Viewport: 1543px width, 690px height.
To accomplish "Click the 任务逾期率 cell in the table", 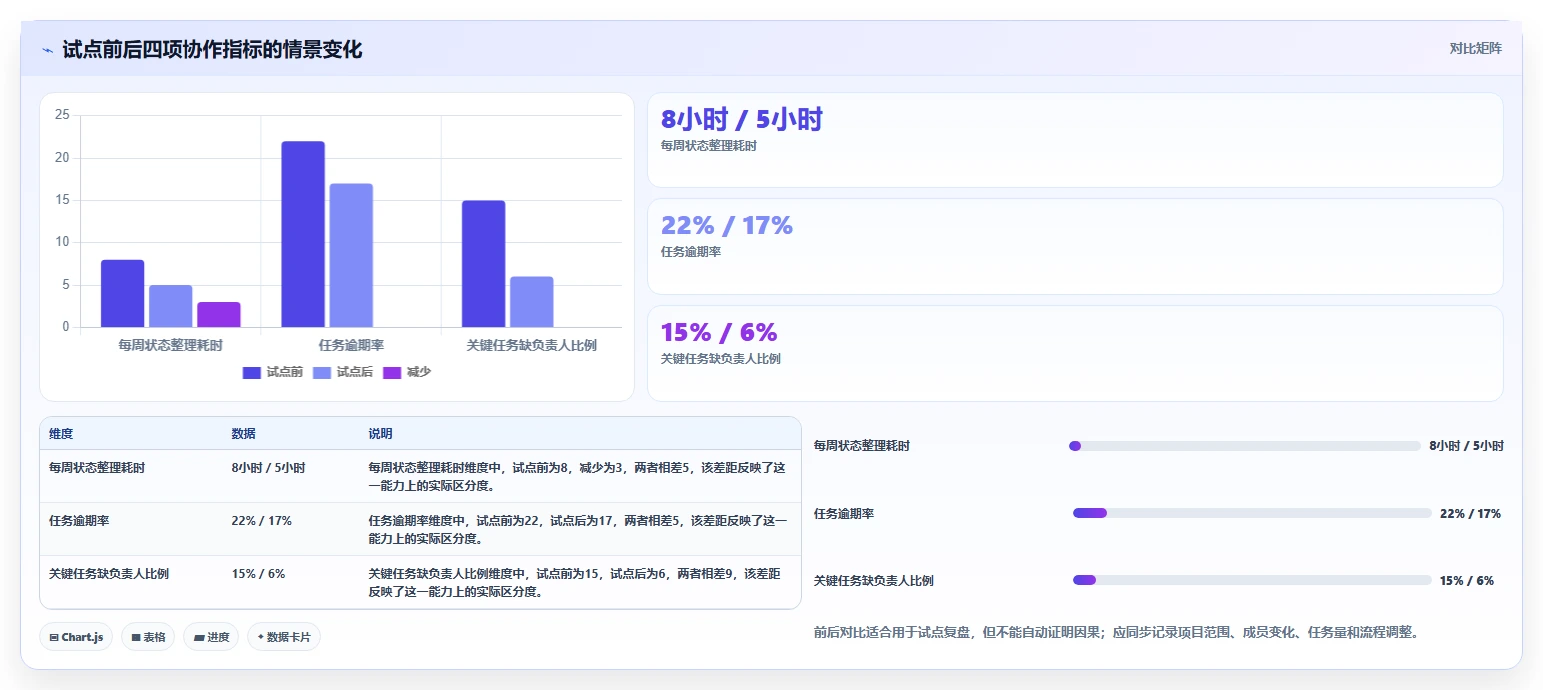I will click(79, 520).
